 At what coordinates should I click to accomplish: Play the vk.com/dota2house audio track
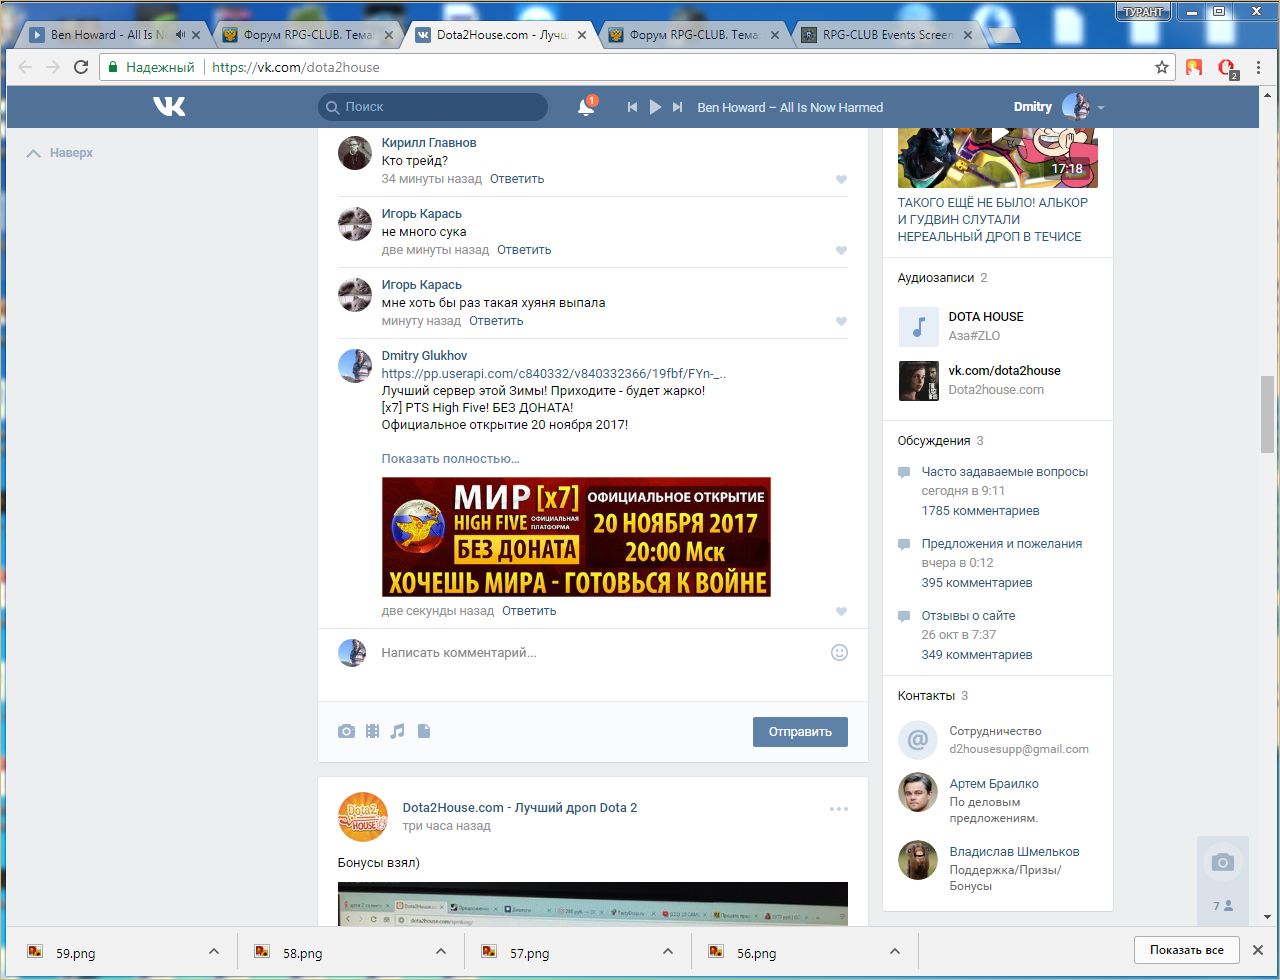pyautogui.click(x=918, y=381)
